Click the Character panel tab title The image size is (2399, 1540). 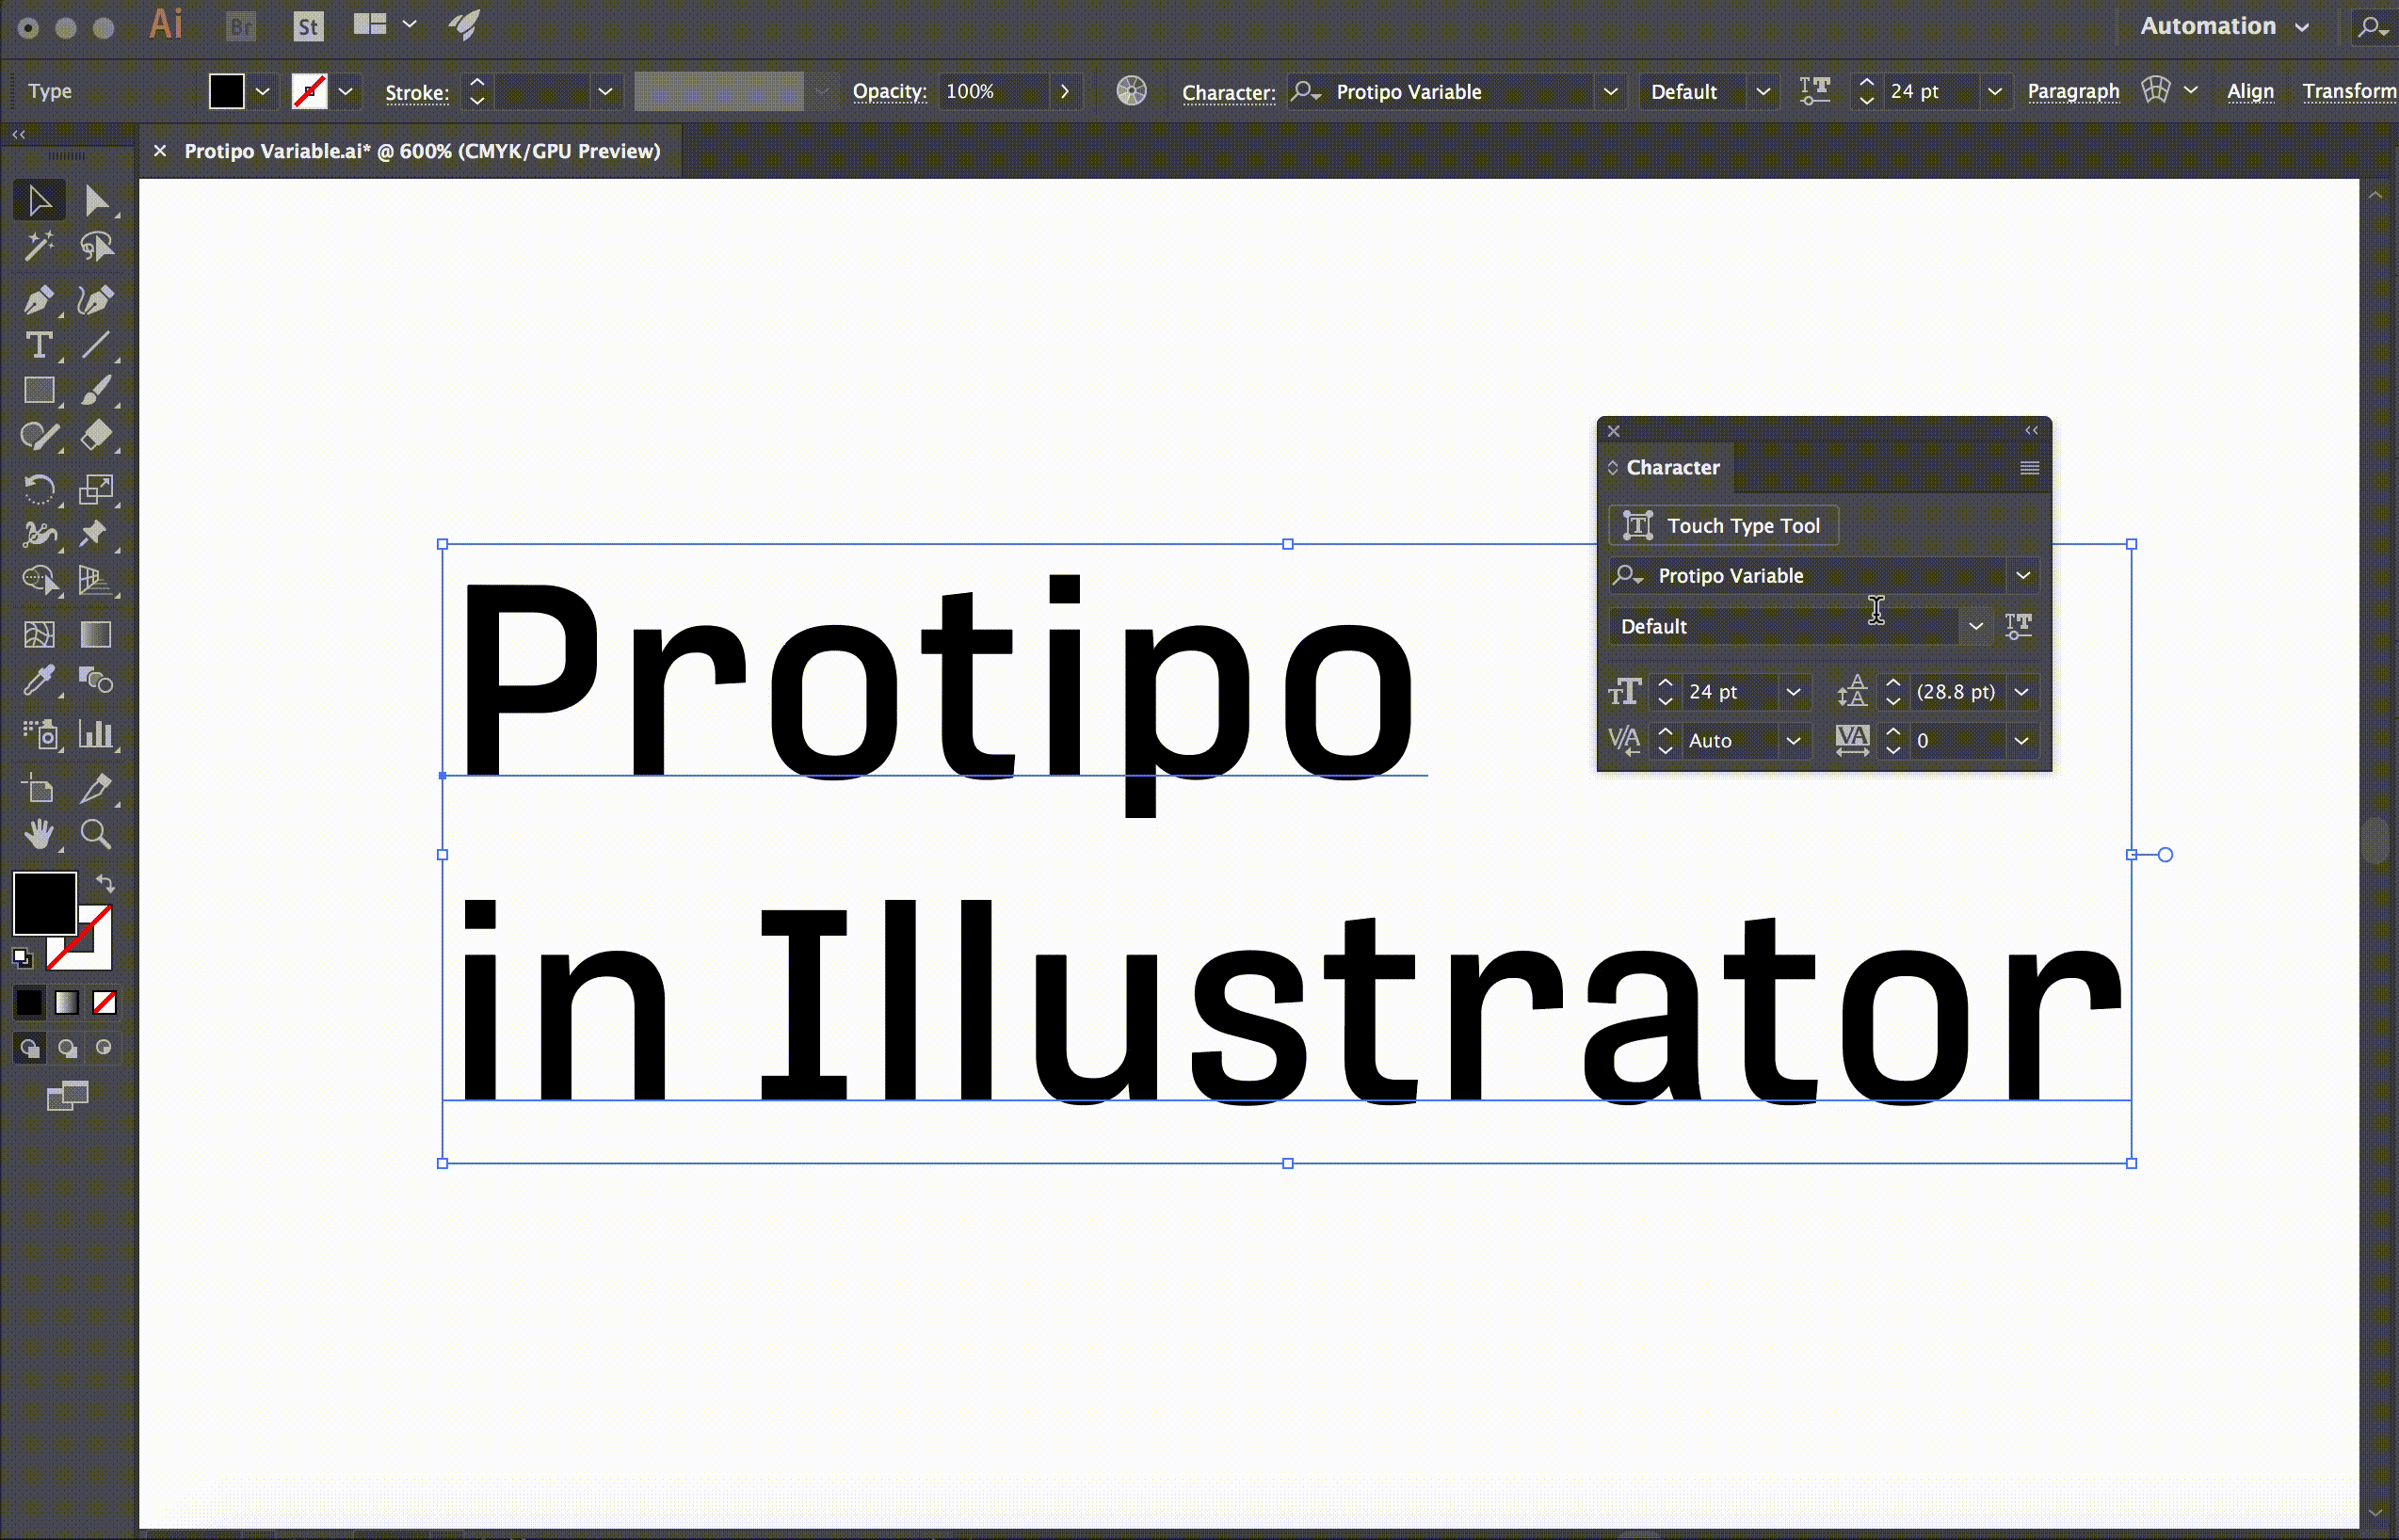tap(1672, 468)
